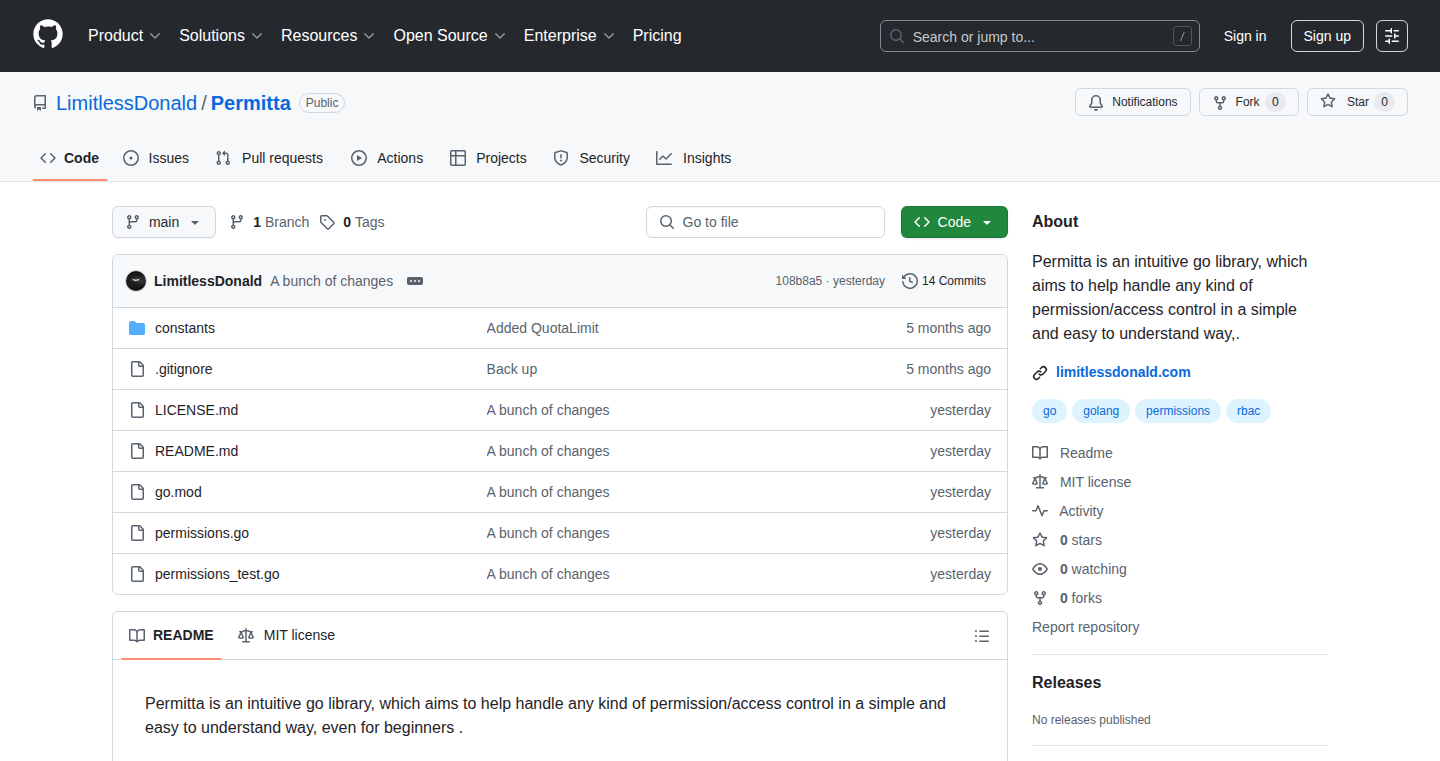Select the Code tab
Viewport: 1440px width, 761px height.
pyautogui.click(x=70, y=158)
